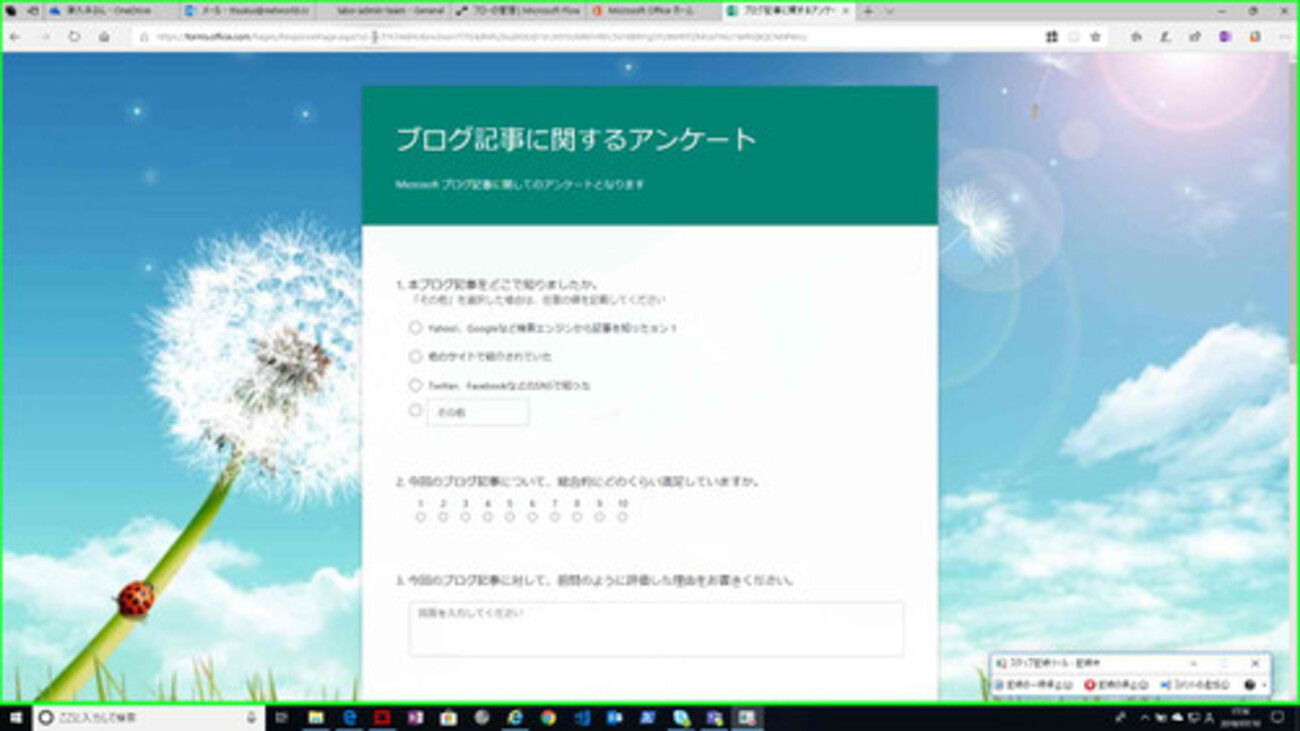1300x731 pixels.
Task: Click the microphone icon in taskbar search
Action: pos(252,718)
